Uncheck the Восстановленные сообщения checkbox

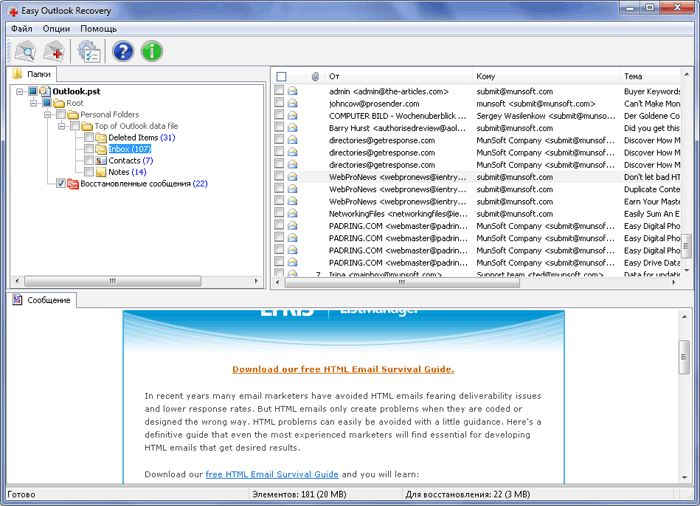(61, 184)
